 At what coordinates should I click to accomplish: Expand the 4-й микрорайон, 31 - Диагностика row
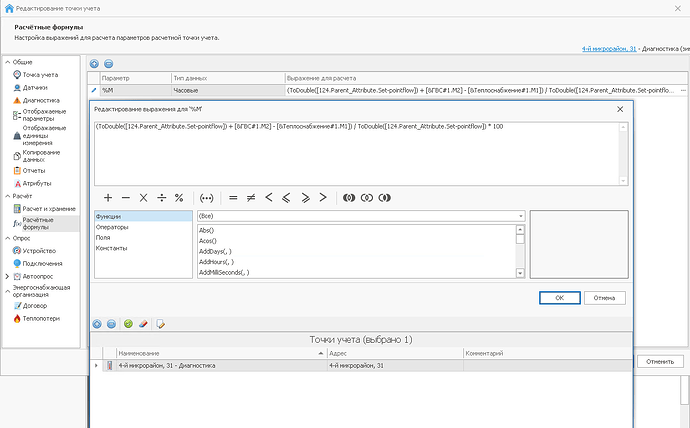96,366
